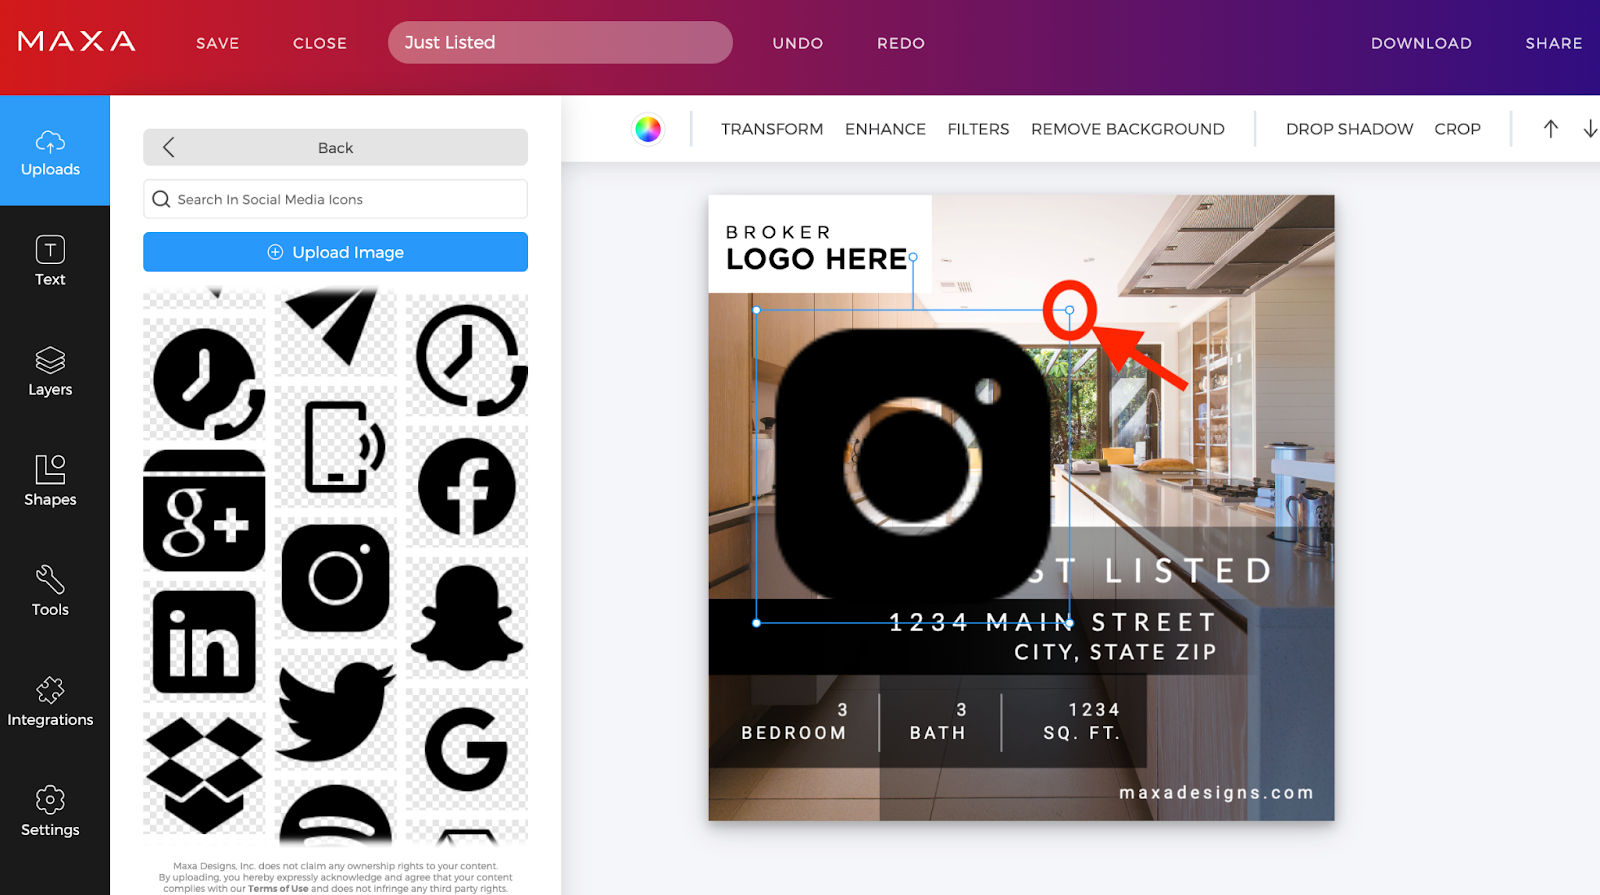This screenshot has height=895, width=1600.
Task: Select the filled clock phone icon thumbnail
Action: [205, 380]
